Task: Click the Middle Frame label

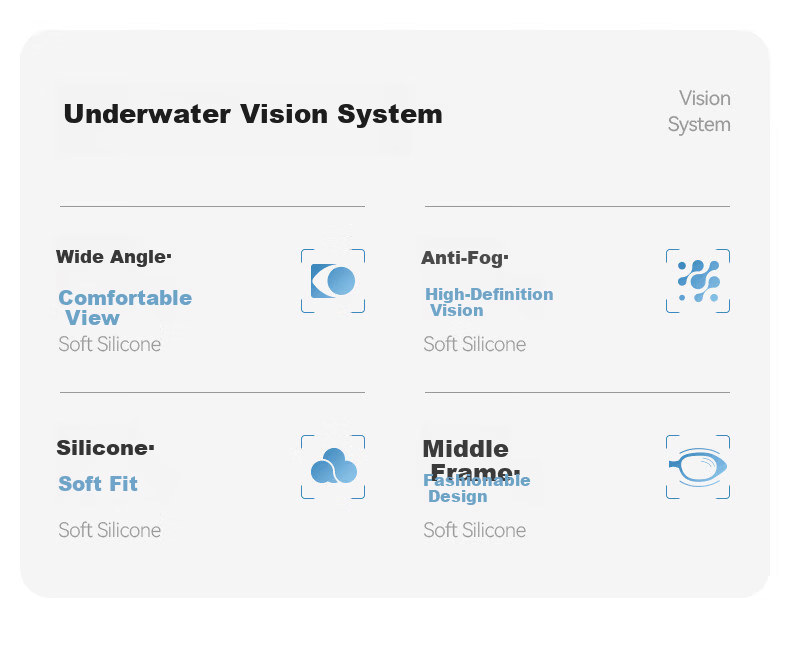Action: (471, 457)
